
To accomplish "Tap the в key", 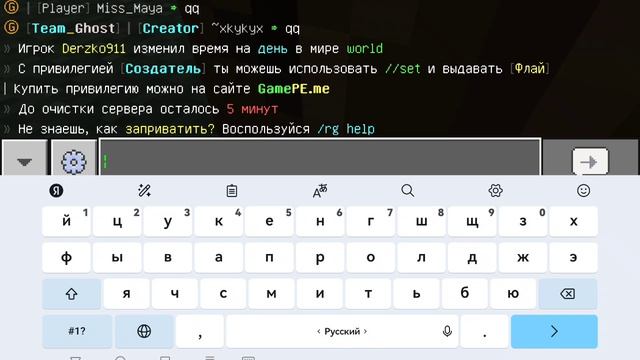I will pos(168,258).
